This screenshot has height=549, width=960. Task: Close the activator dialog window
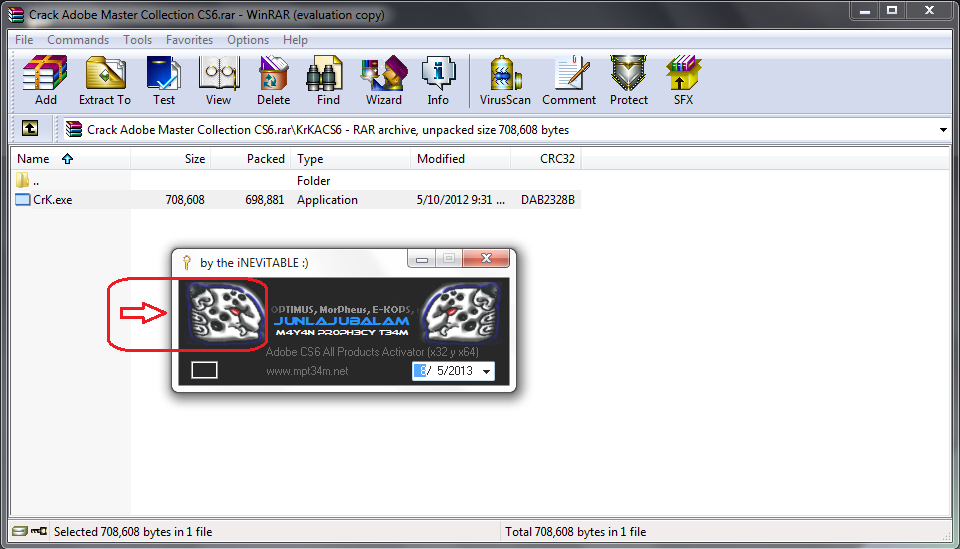[486, 258]
